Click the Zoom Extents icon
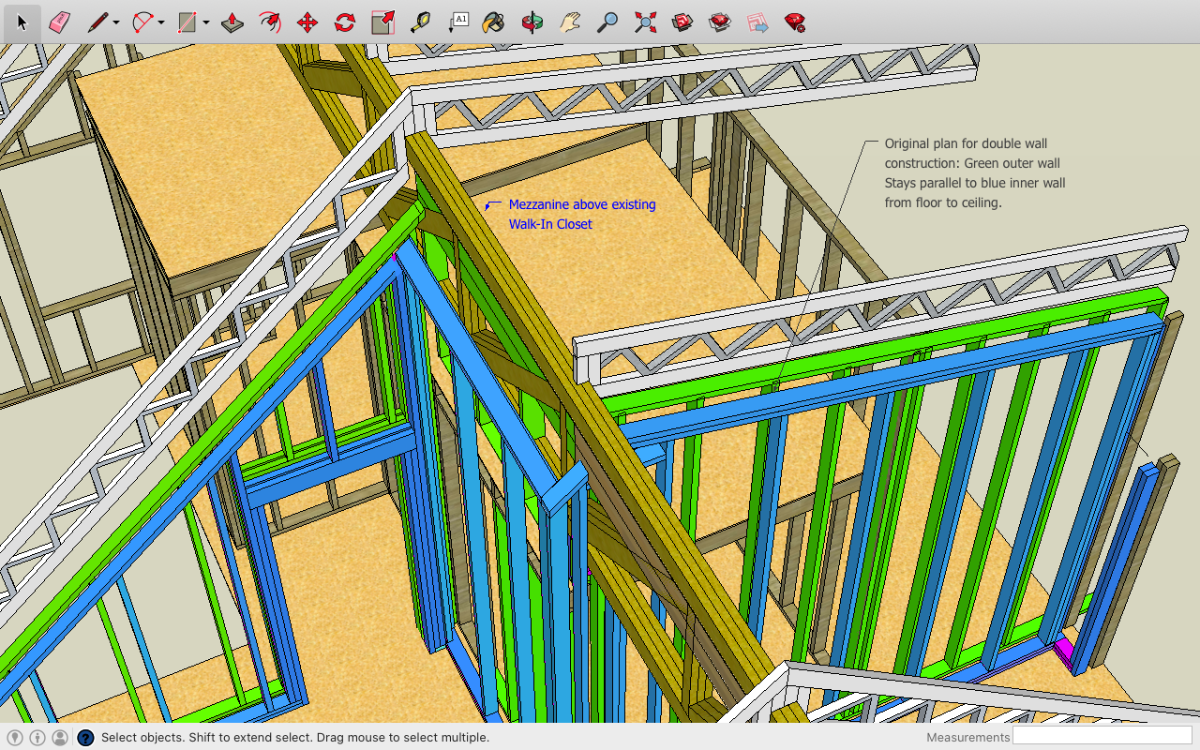Viewport: 1200px width, 750px height. click(646, 22)
